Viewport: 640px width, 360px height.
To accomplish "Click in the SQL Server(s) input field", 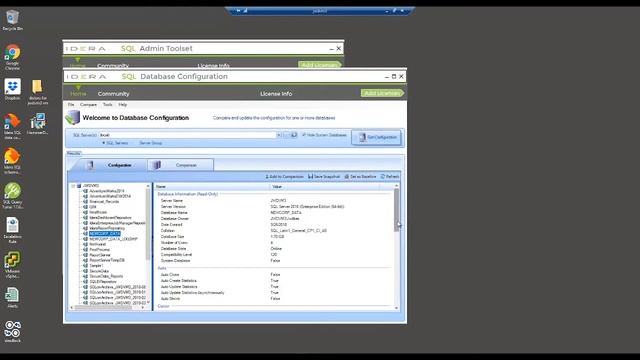I will (x=187, y=135).
